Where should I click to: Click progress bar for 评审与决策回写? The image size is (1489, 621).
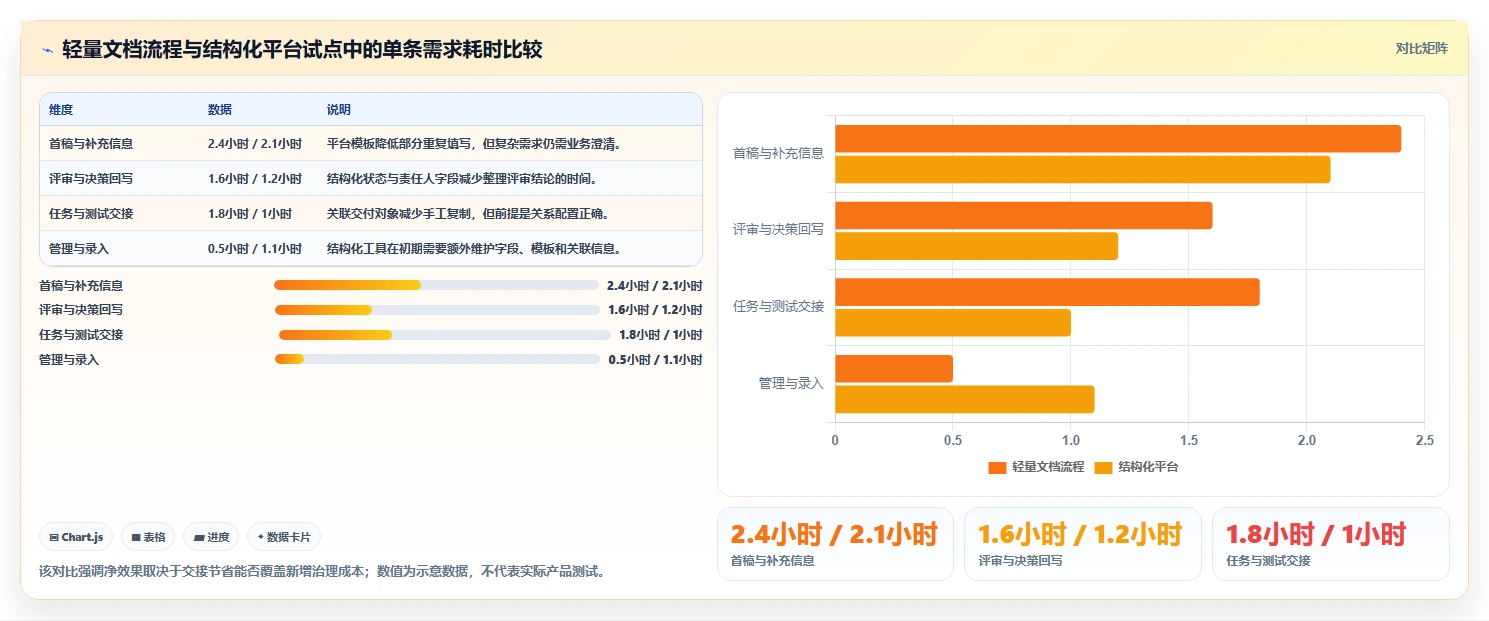[x=437, y=310]
